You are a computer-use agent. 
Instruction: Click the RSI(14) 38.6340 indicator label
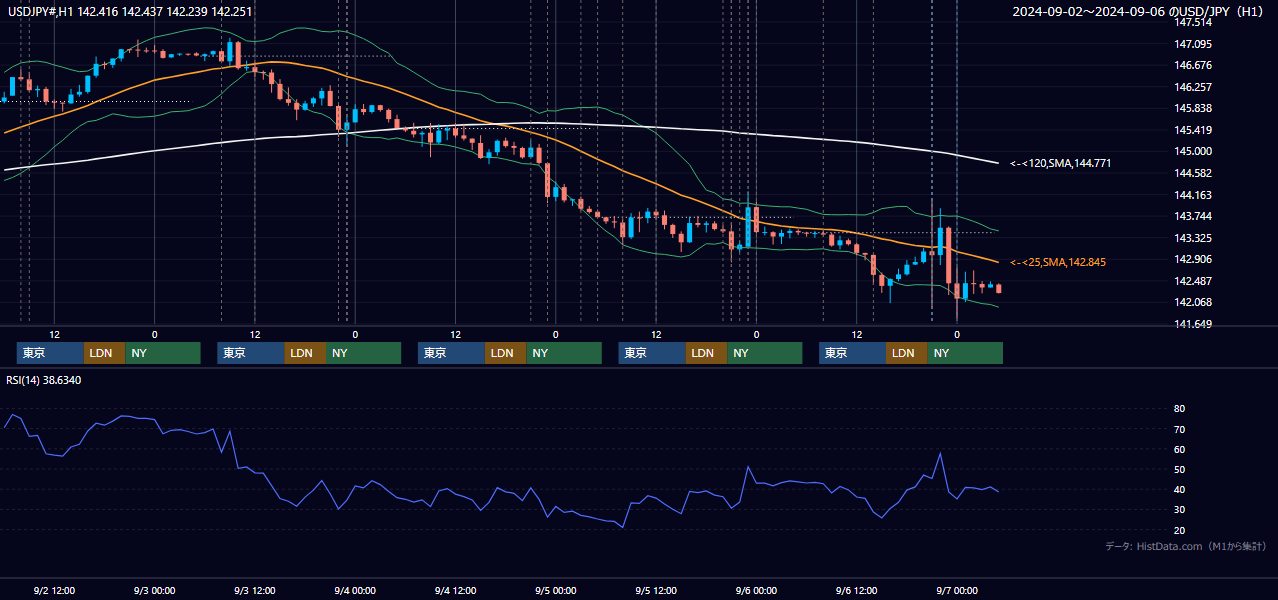(x=44, y=380)
